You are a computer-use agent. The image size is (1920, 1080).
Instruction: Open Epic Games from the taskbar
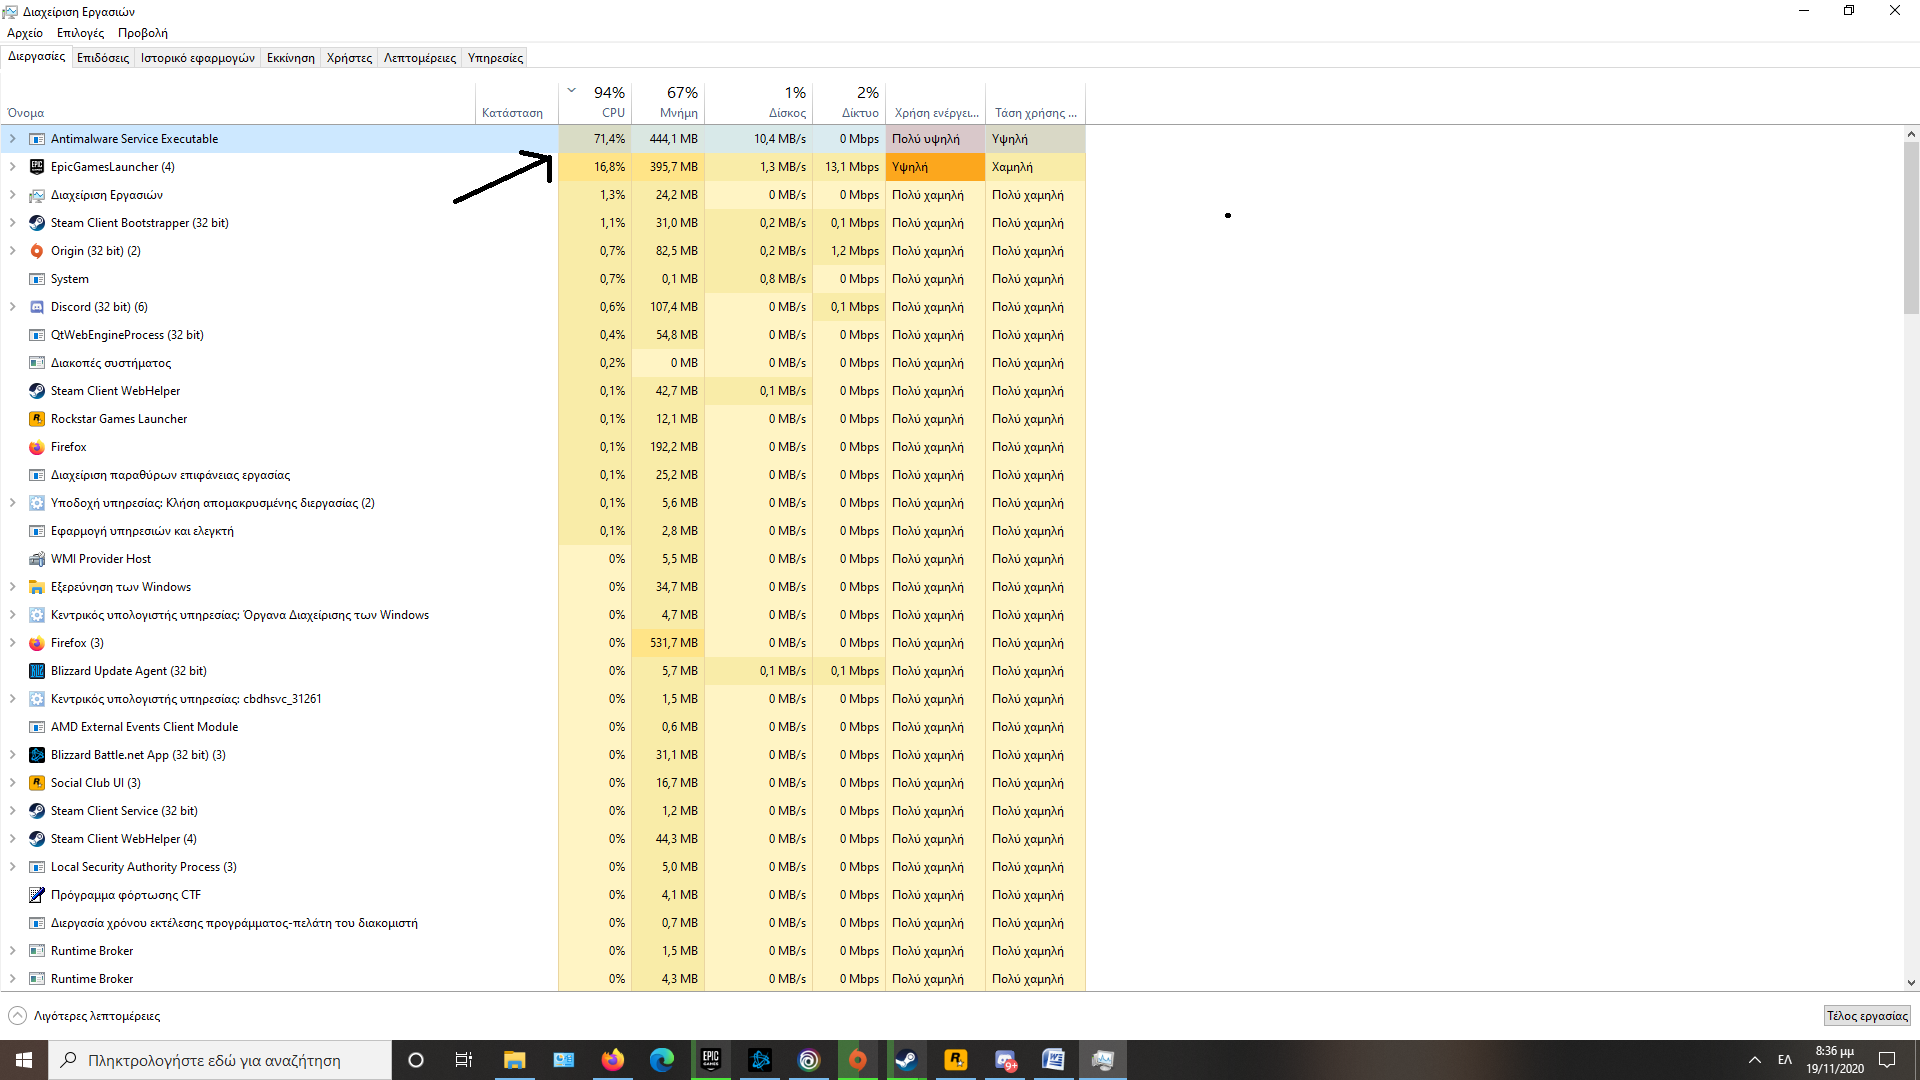point(711,1060)
